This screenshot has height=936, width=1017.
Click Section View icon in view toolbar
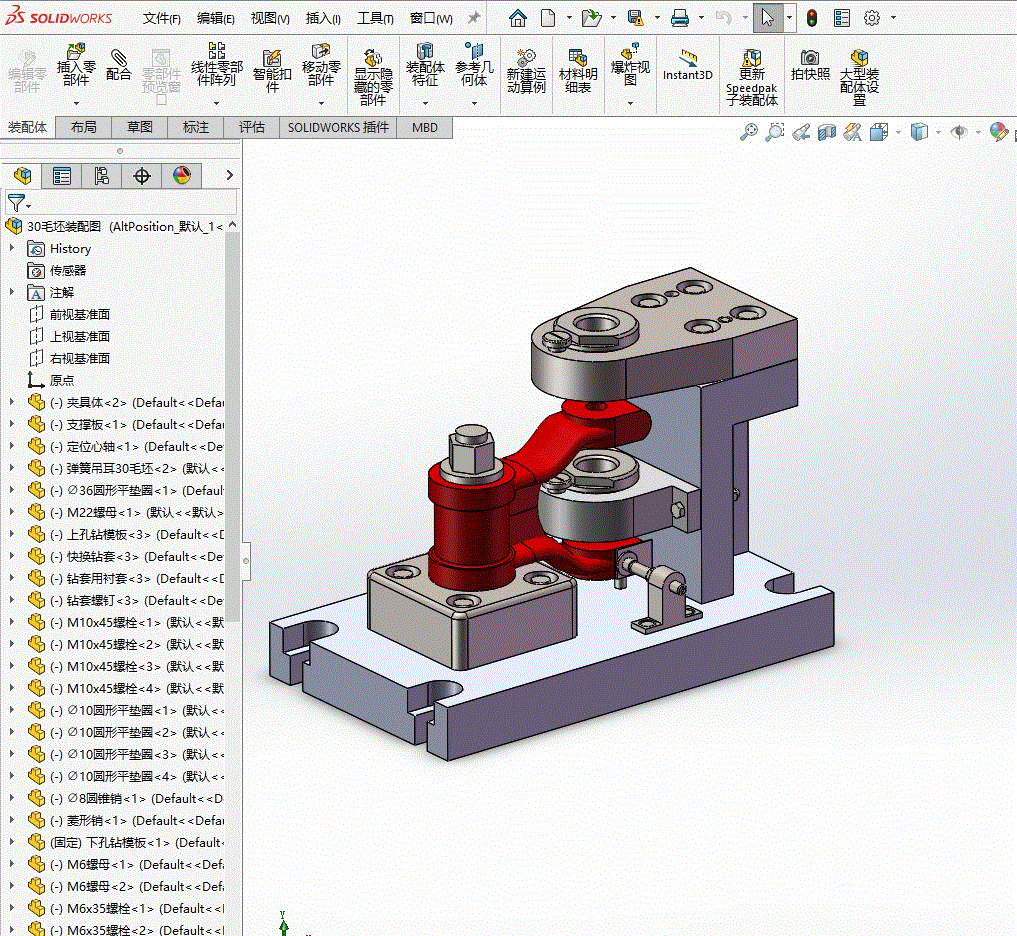(826, 132)
